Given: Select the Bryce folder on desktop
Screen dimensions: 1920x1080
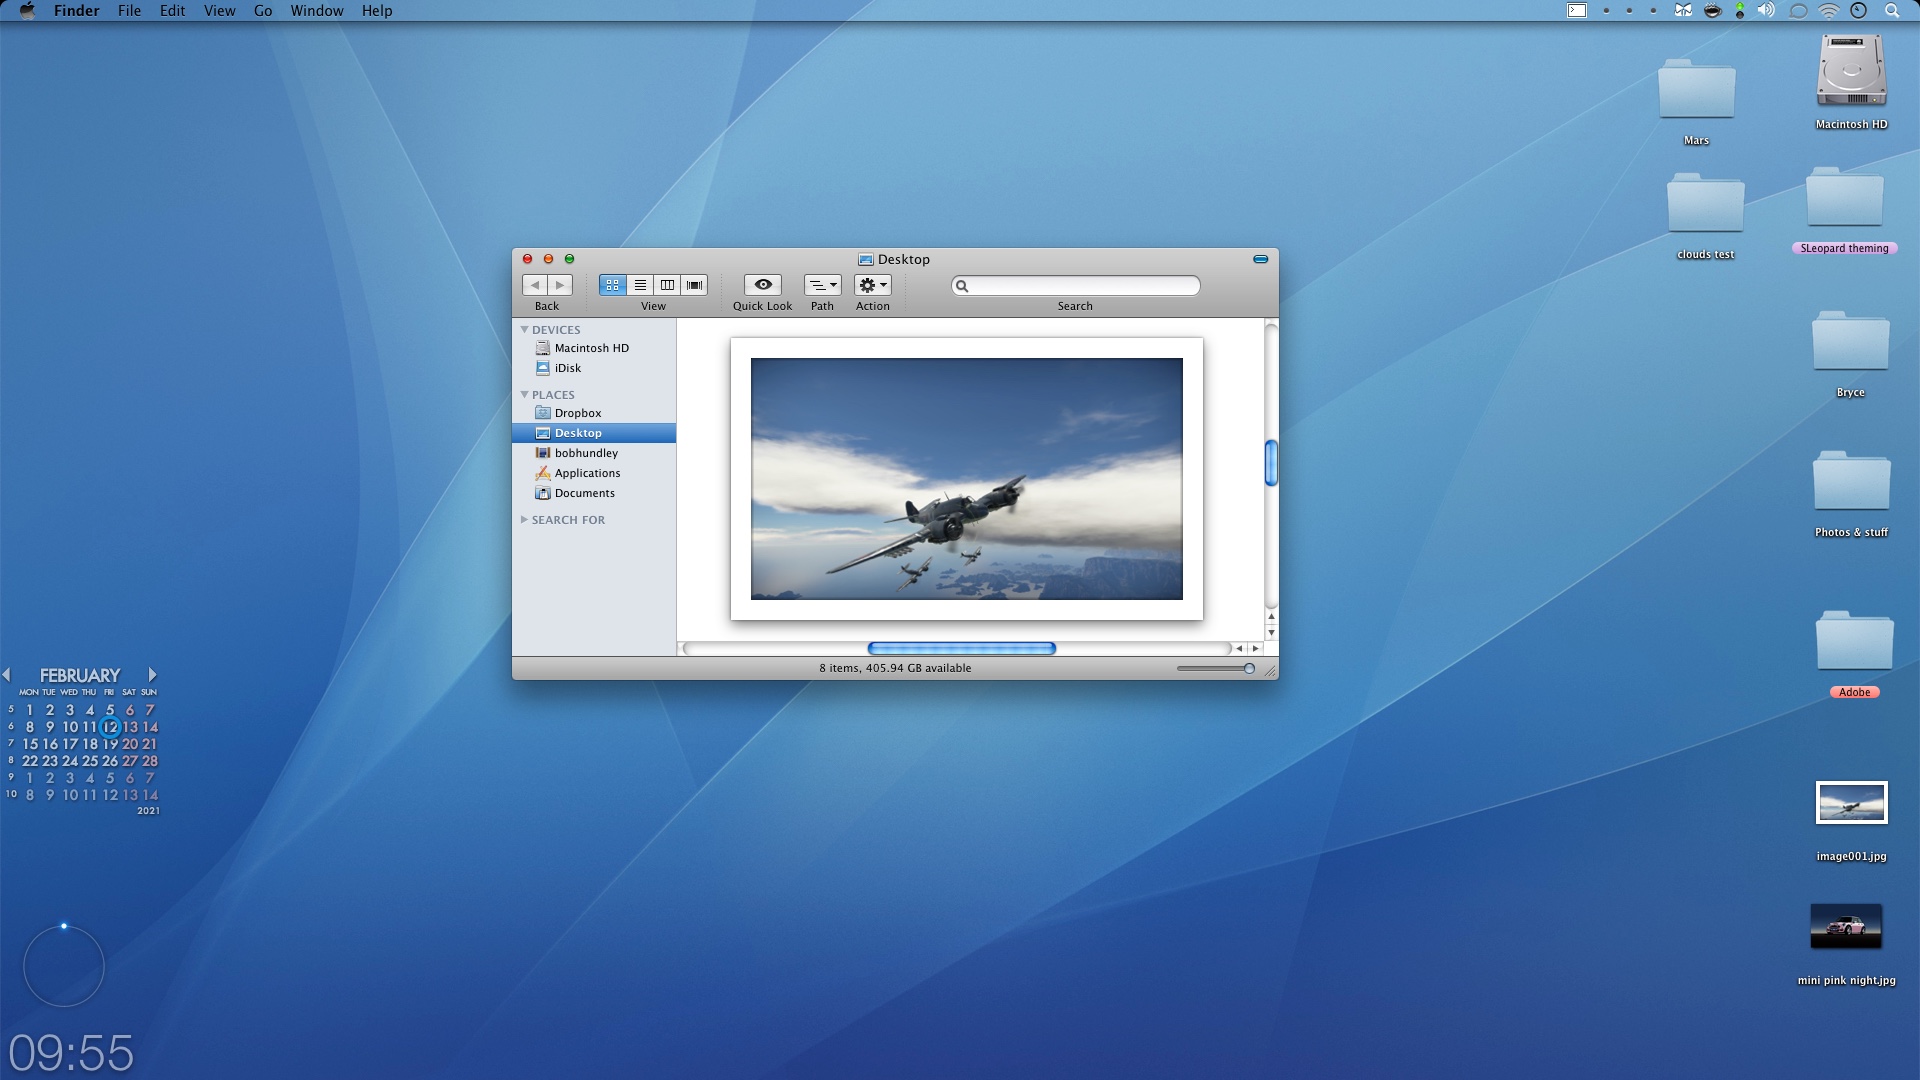Looking at the screenshot, I should (x=1851, y=342).
